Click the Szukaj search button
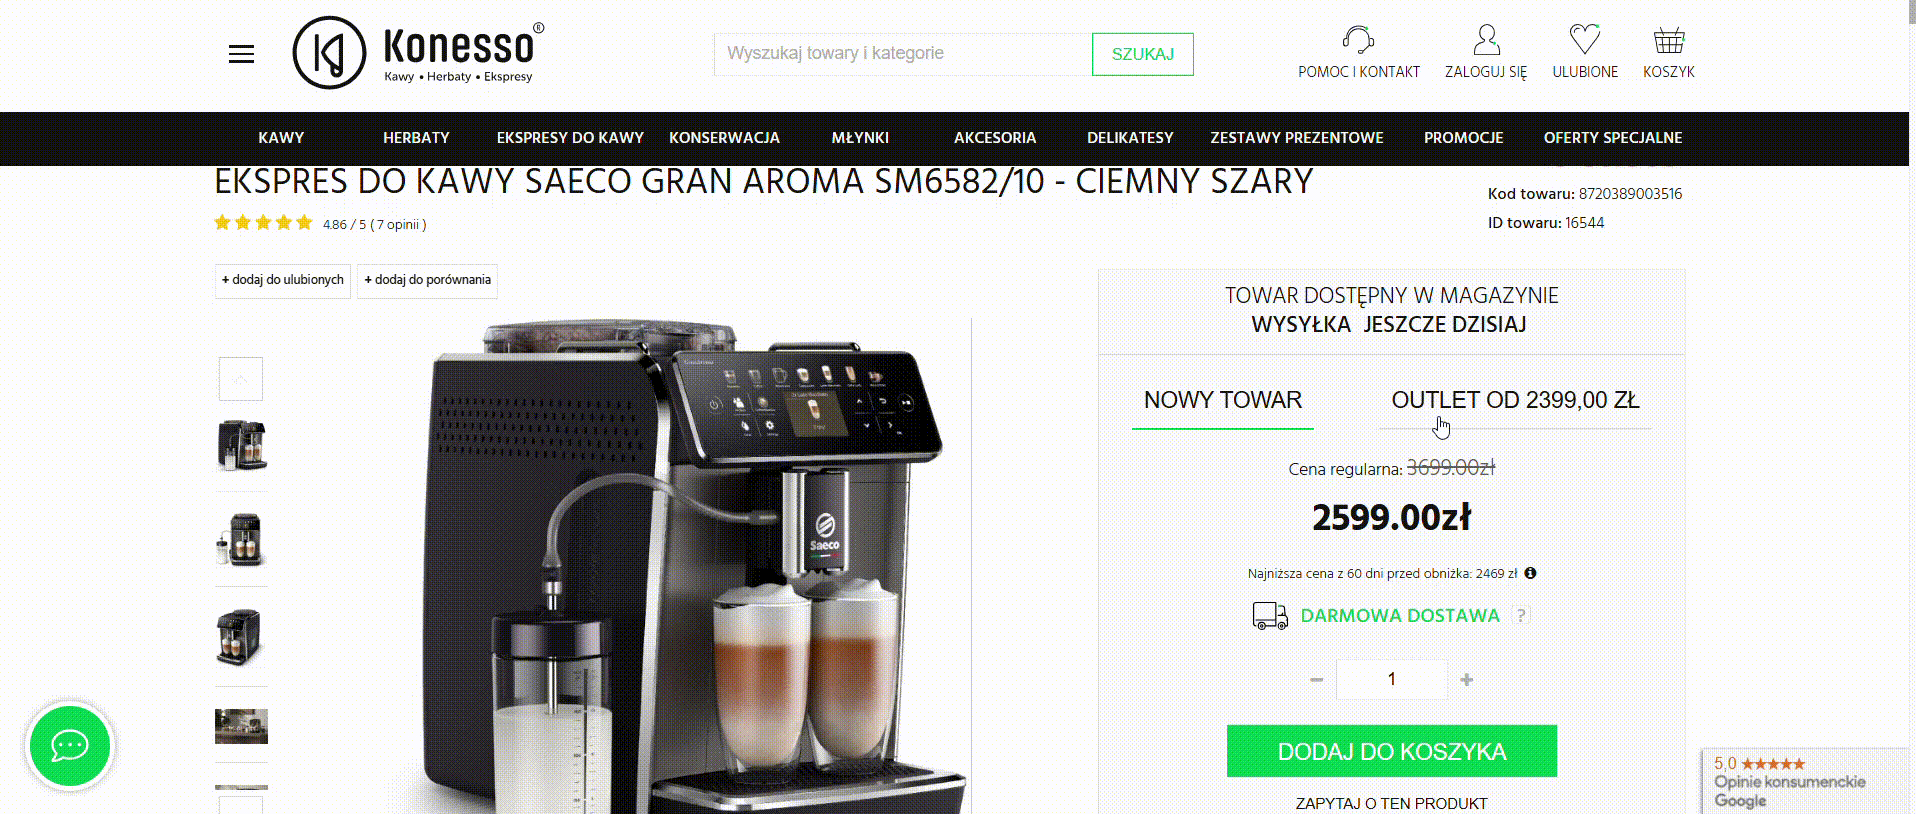This screenshot has width=1916, height=814. point(1142,54)
